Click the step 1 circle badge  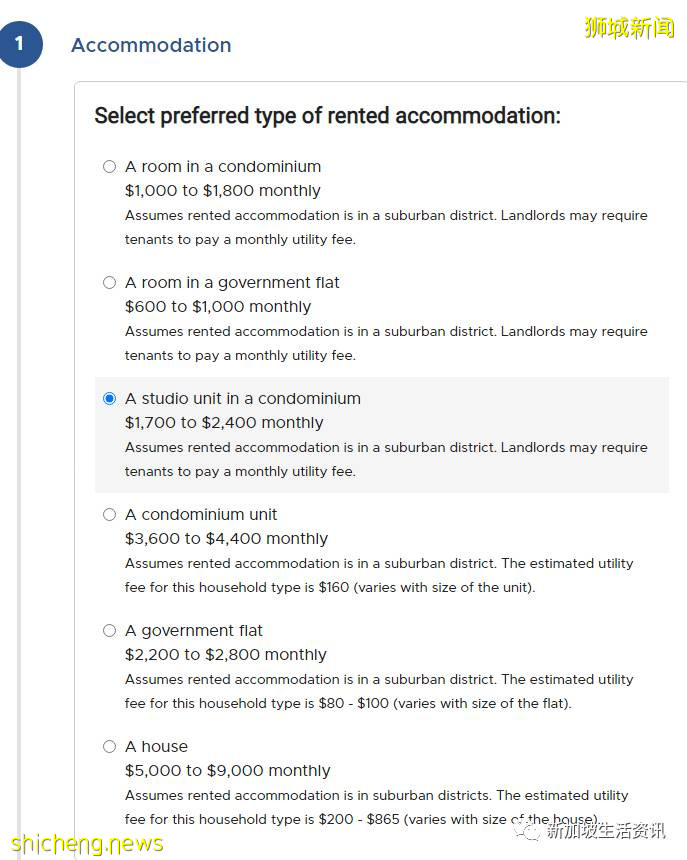pyautogui.click(x=20, y=45)
